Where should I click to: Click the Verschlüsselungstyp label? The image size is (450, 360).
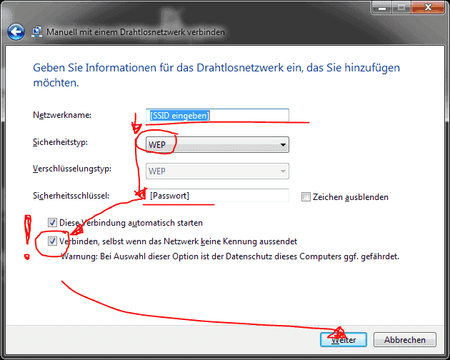coord(72,169)
